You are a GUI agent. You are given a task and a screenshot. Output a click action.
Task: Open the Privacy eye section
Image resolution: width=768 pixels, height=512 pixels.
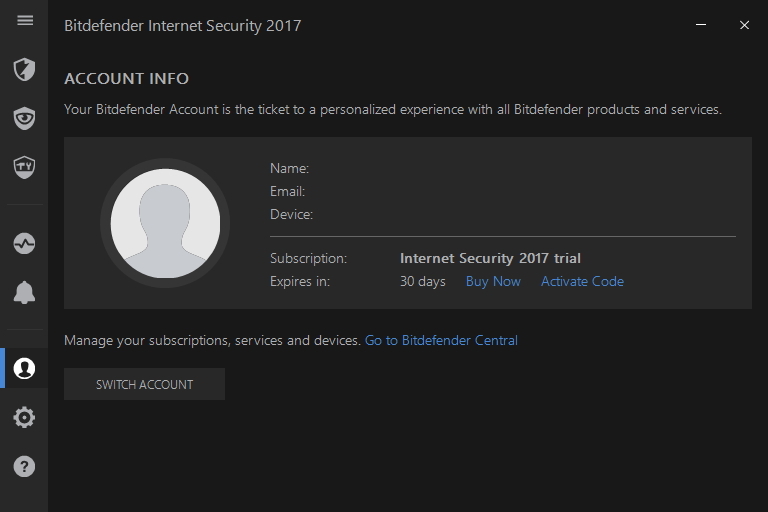[x=24, y=118]
